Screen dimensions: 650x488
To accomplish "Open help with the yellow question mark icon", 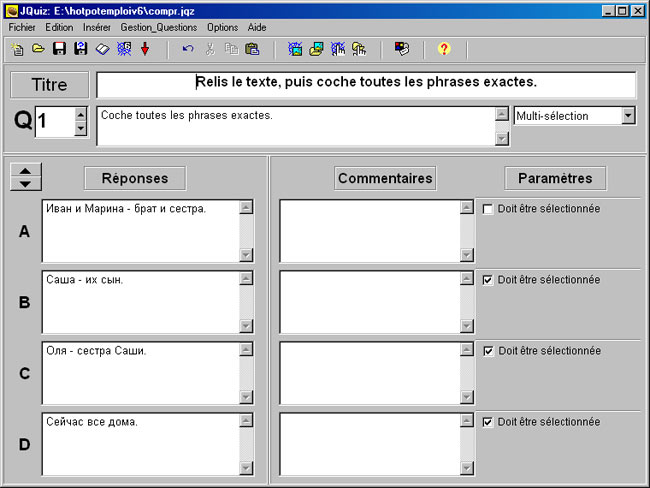I will [444, 48].
